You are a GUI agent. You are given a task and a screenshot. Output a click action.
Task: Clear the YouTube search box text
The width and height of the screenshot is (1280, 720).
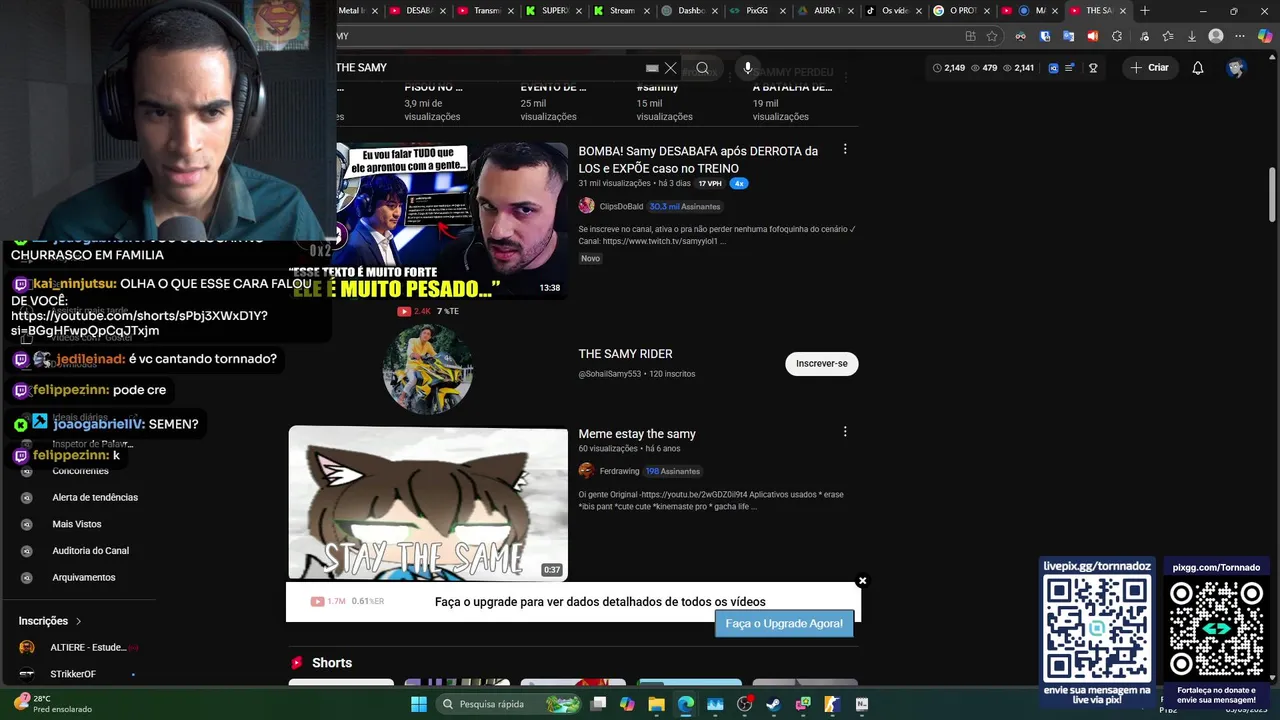[671, 68]
